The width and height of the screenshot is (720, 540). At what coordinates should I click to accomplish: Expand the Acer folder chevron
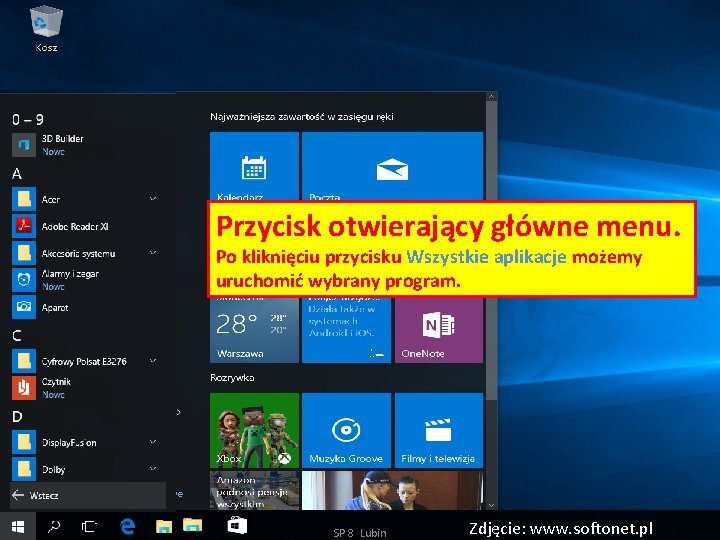pos(153,198)
